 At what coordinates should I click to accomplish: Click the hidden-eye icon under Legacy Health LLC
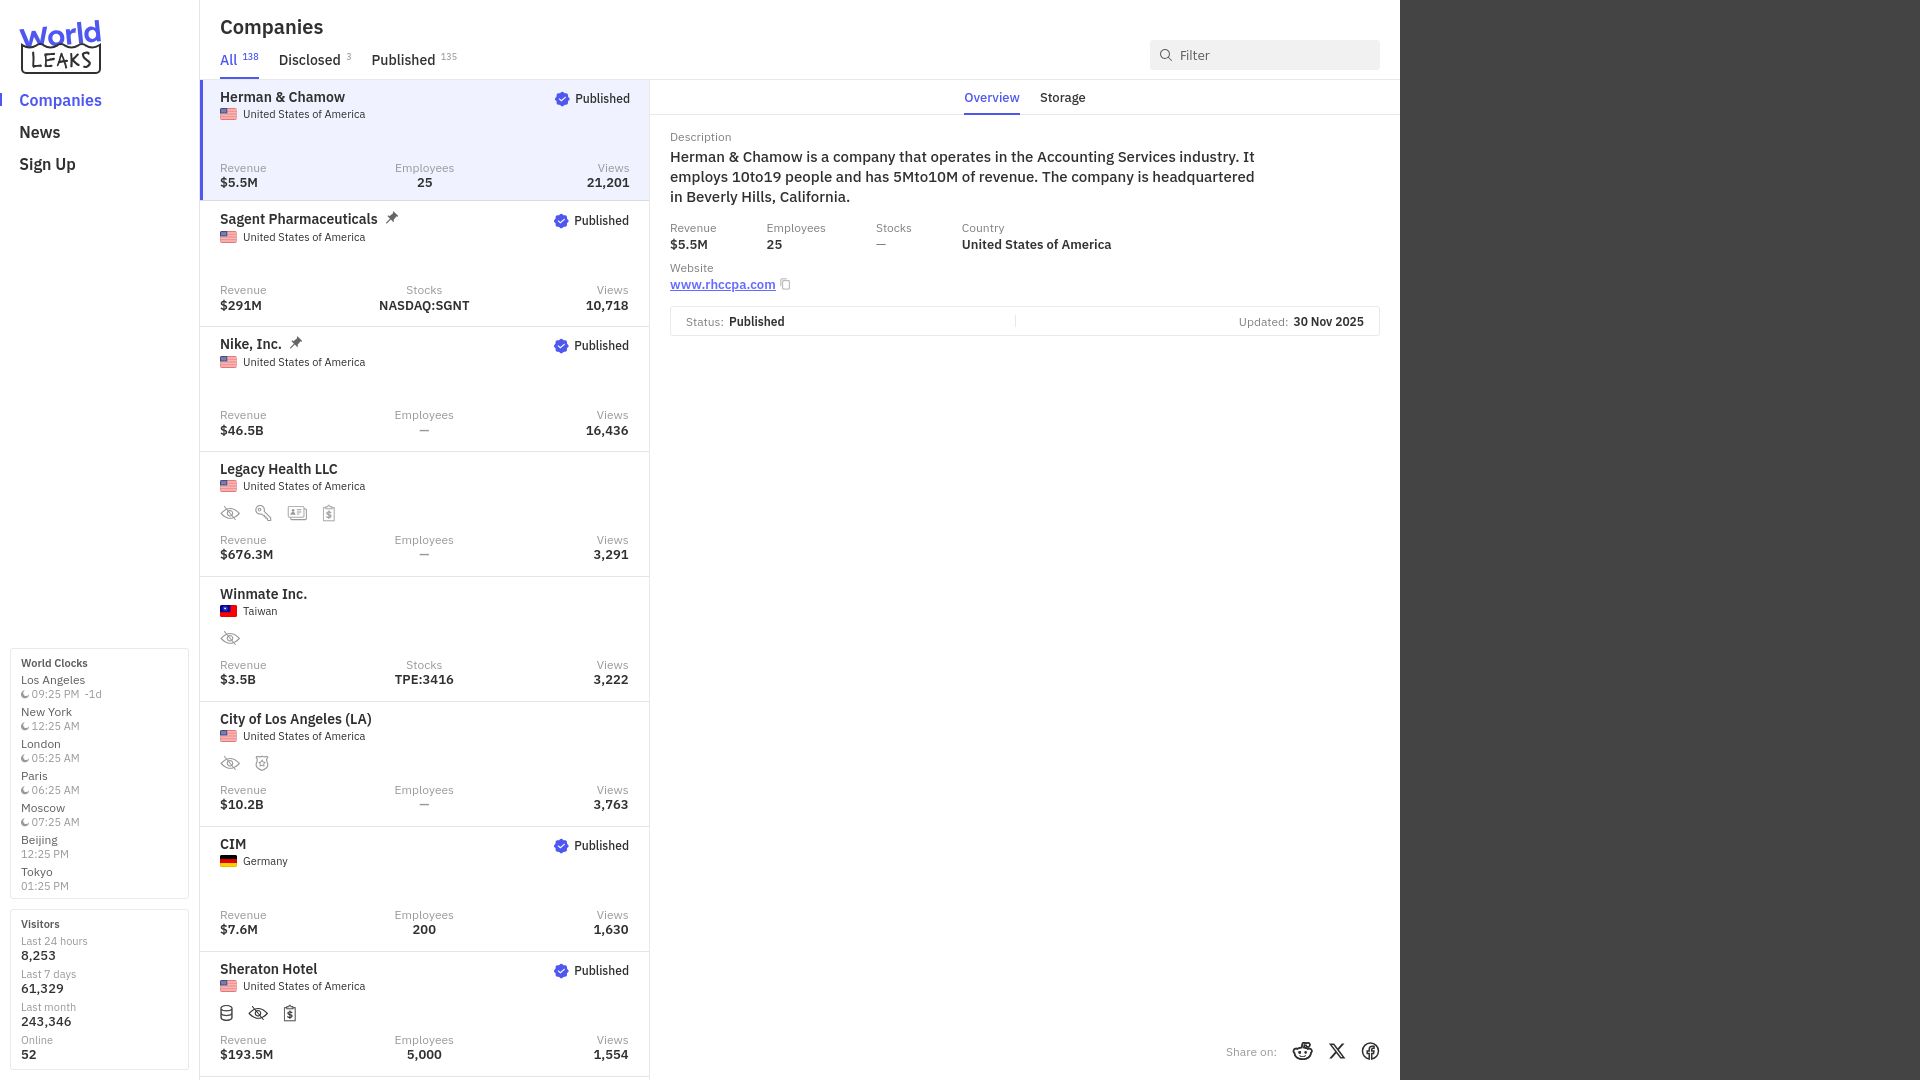(x=230, y=513)
